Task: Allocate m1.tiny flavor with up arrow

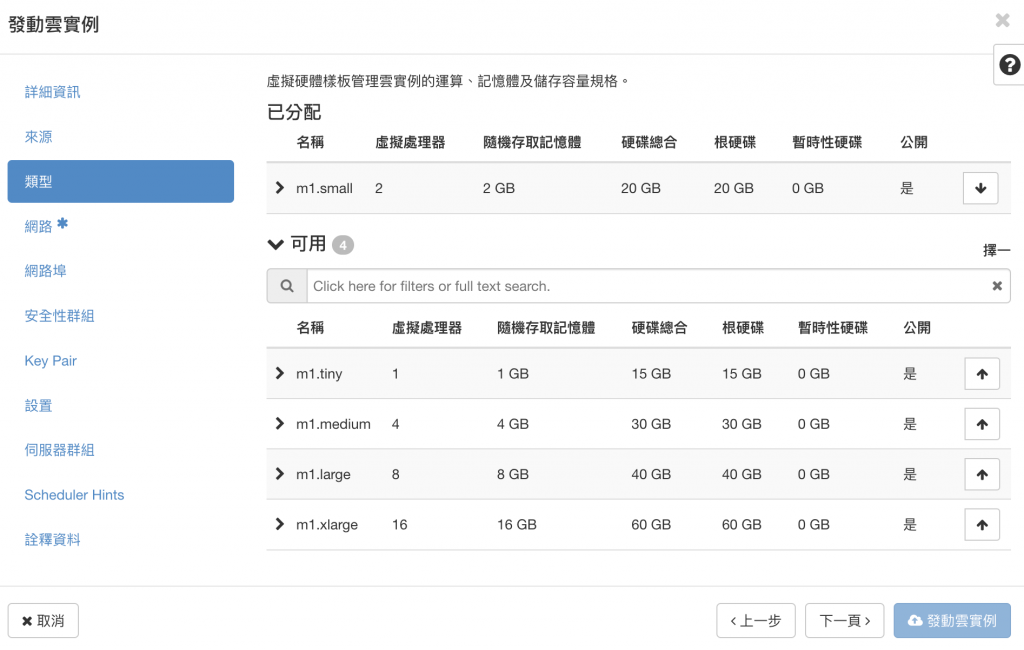Action: pos(982,374)
